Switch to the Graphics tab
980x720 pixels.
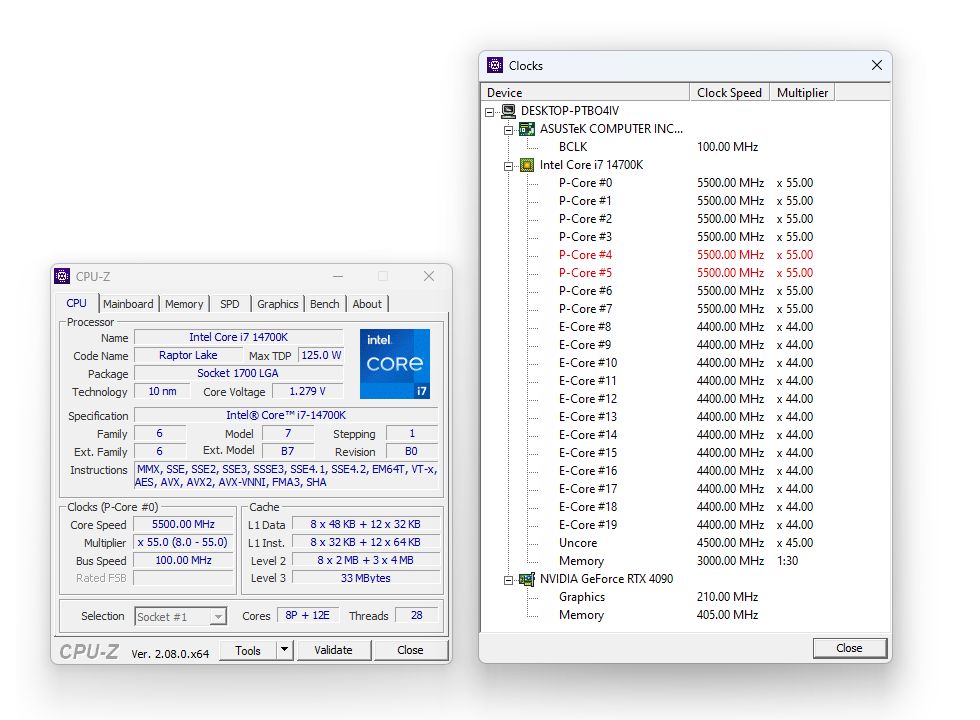278,304
